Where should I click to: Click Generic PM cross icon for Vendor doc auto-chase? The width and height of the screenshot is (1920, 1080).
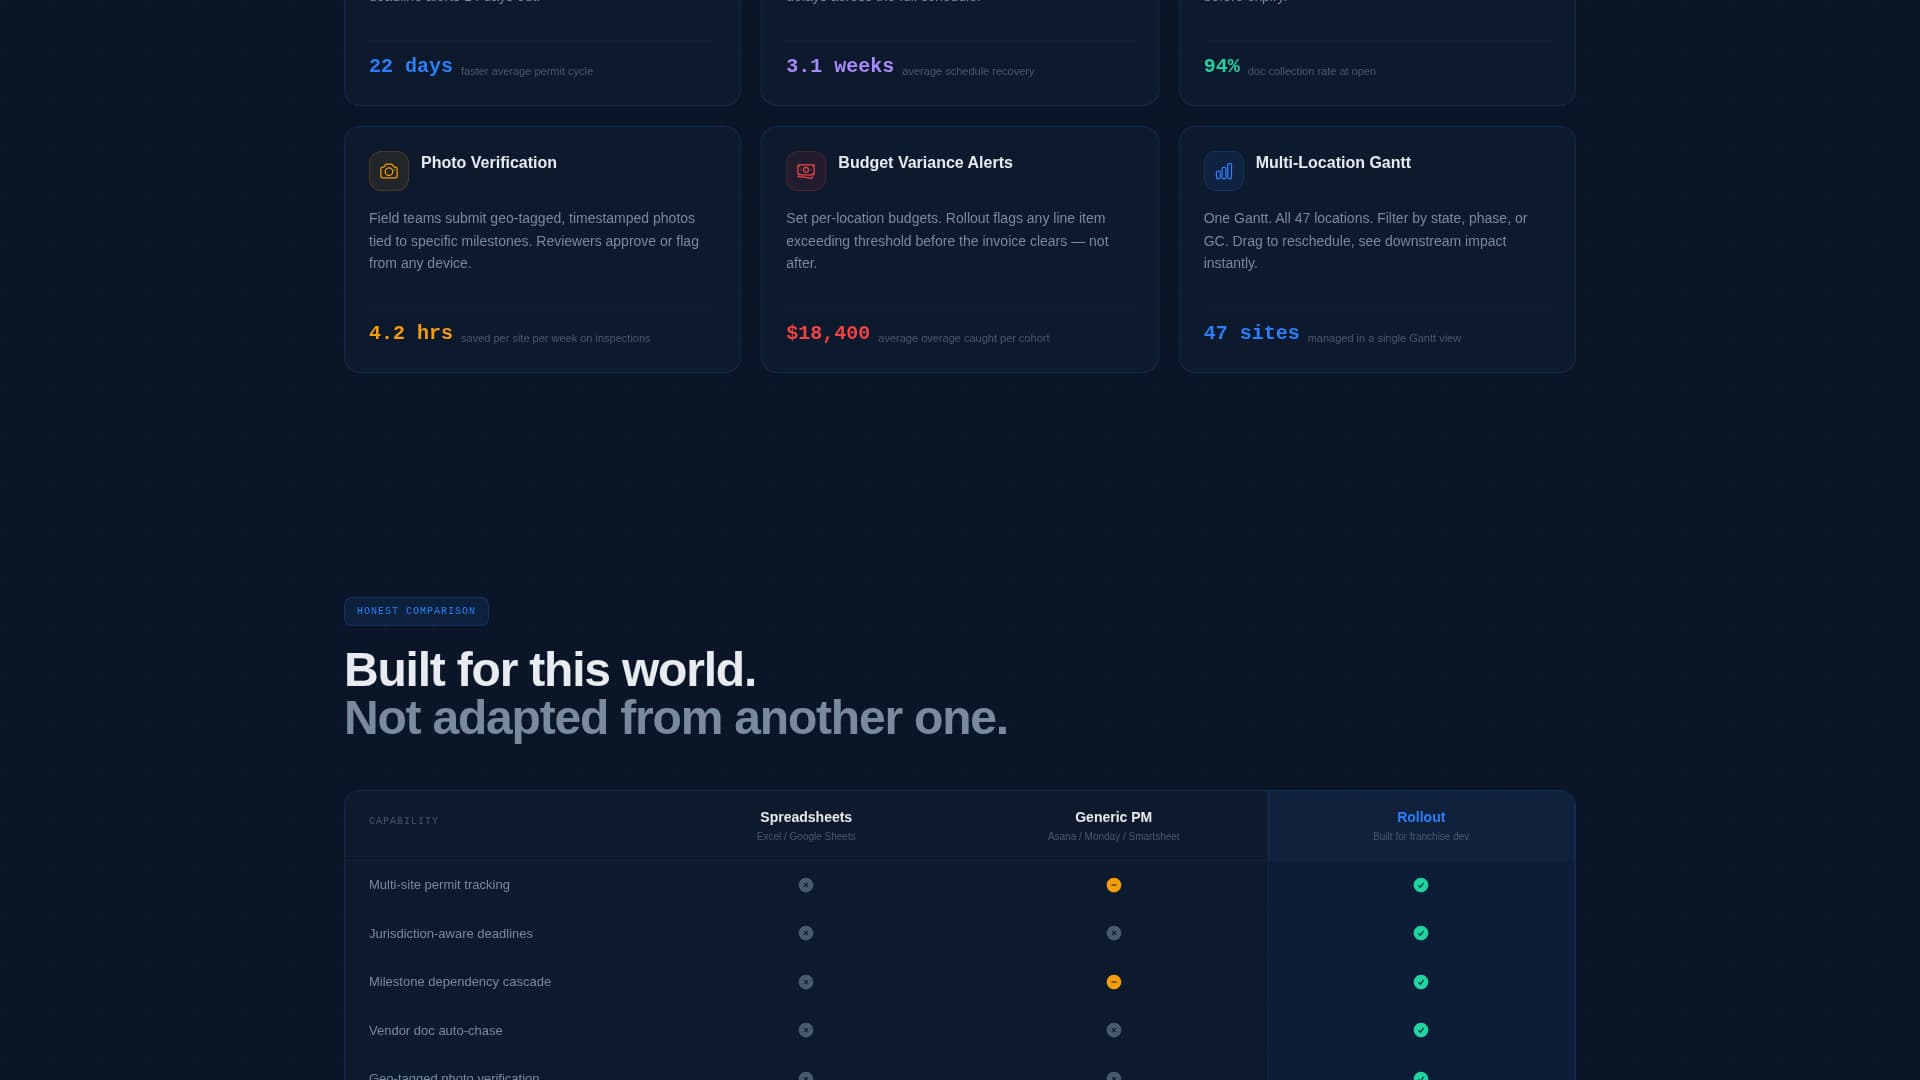pyautogui.click(x=1114, y=1030)
